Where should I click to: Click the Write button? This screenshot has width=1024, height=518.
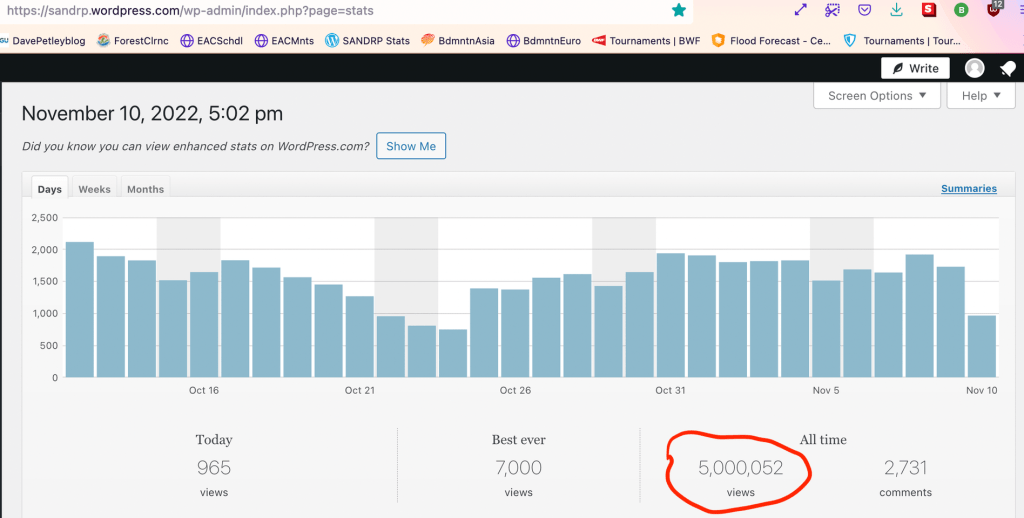(x=914, y=68)
